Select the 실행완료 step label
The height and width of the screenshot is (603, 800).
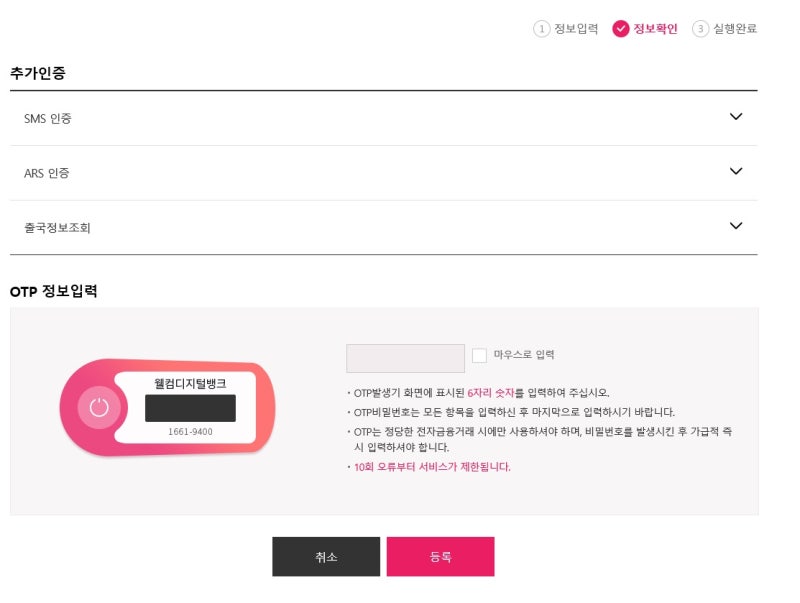735,29
